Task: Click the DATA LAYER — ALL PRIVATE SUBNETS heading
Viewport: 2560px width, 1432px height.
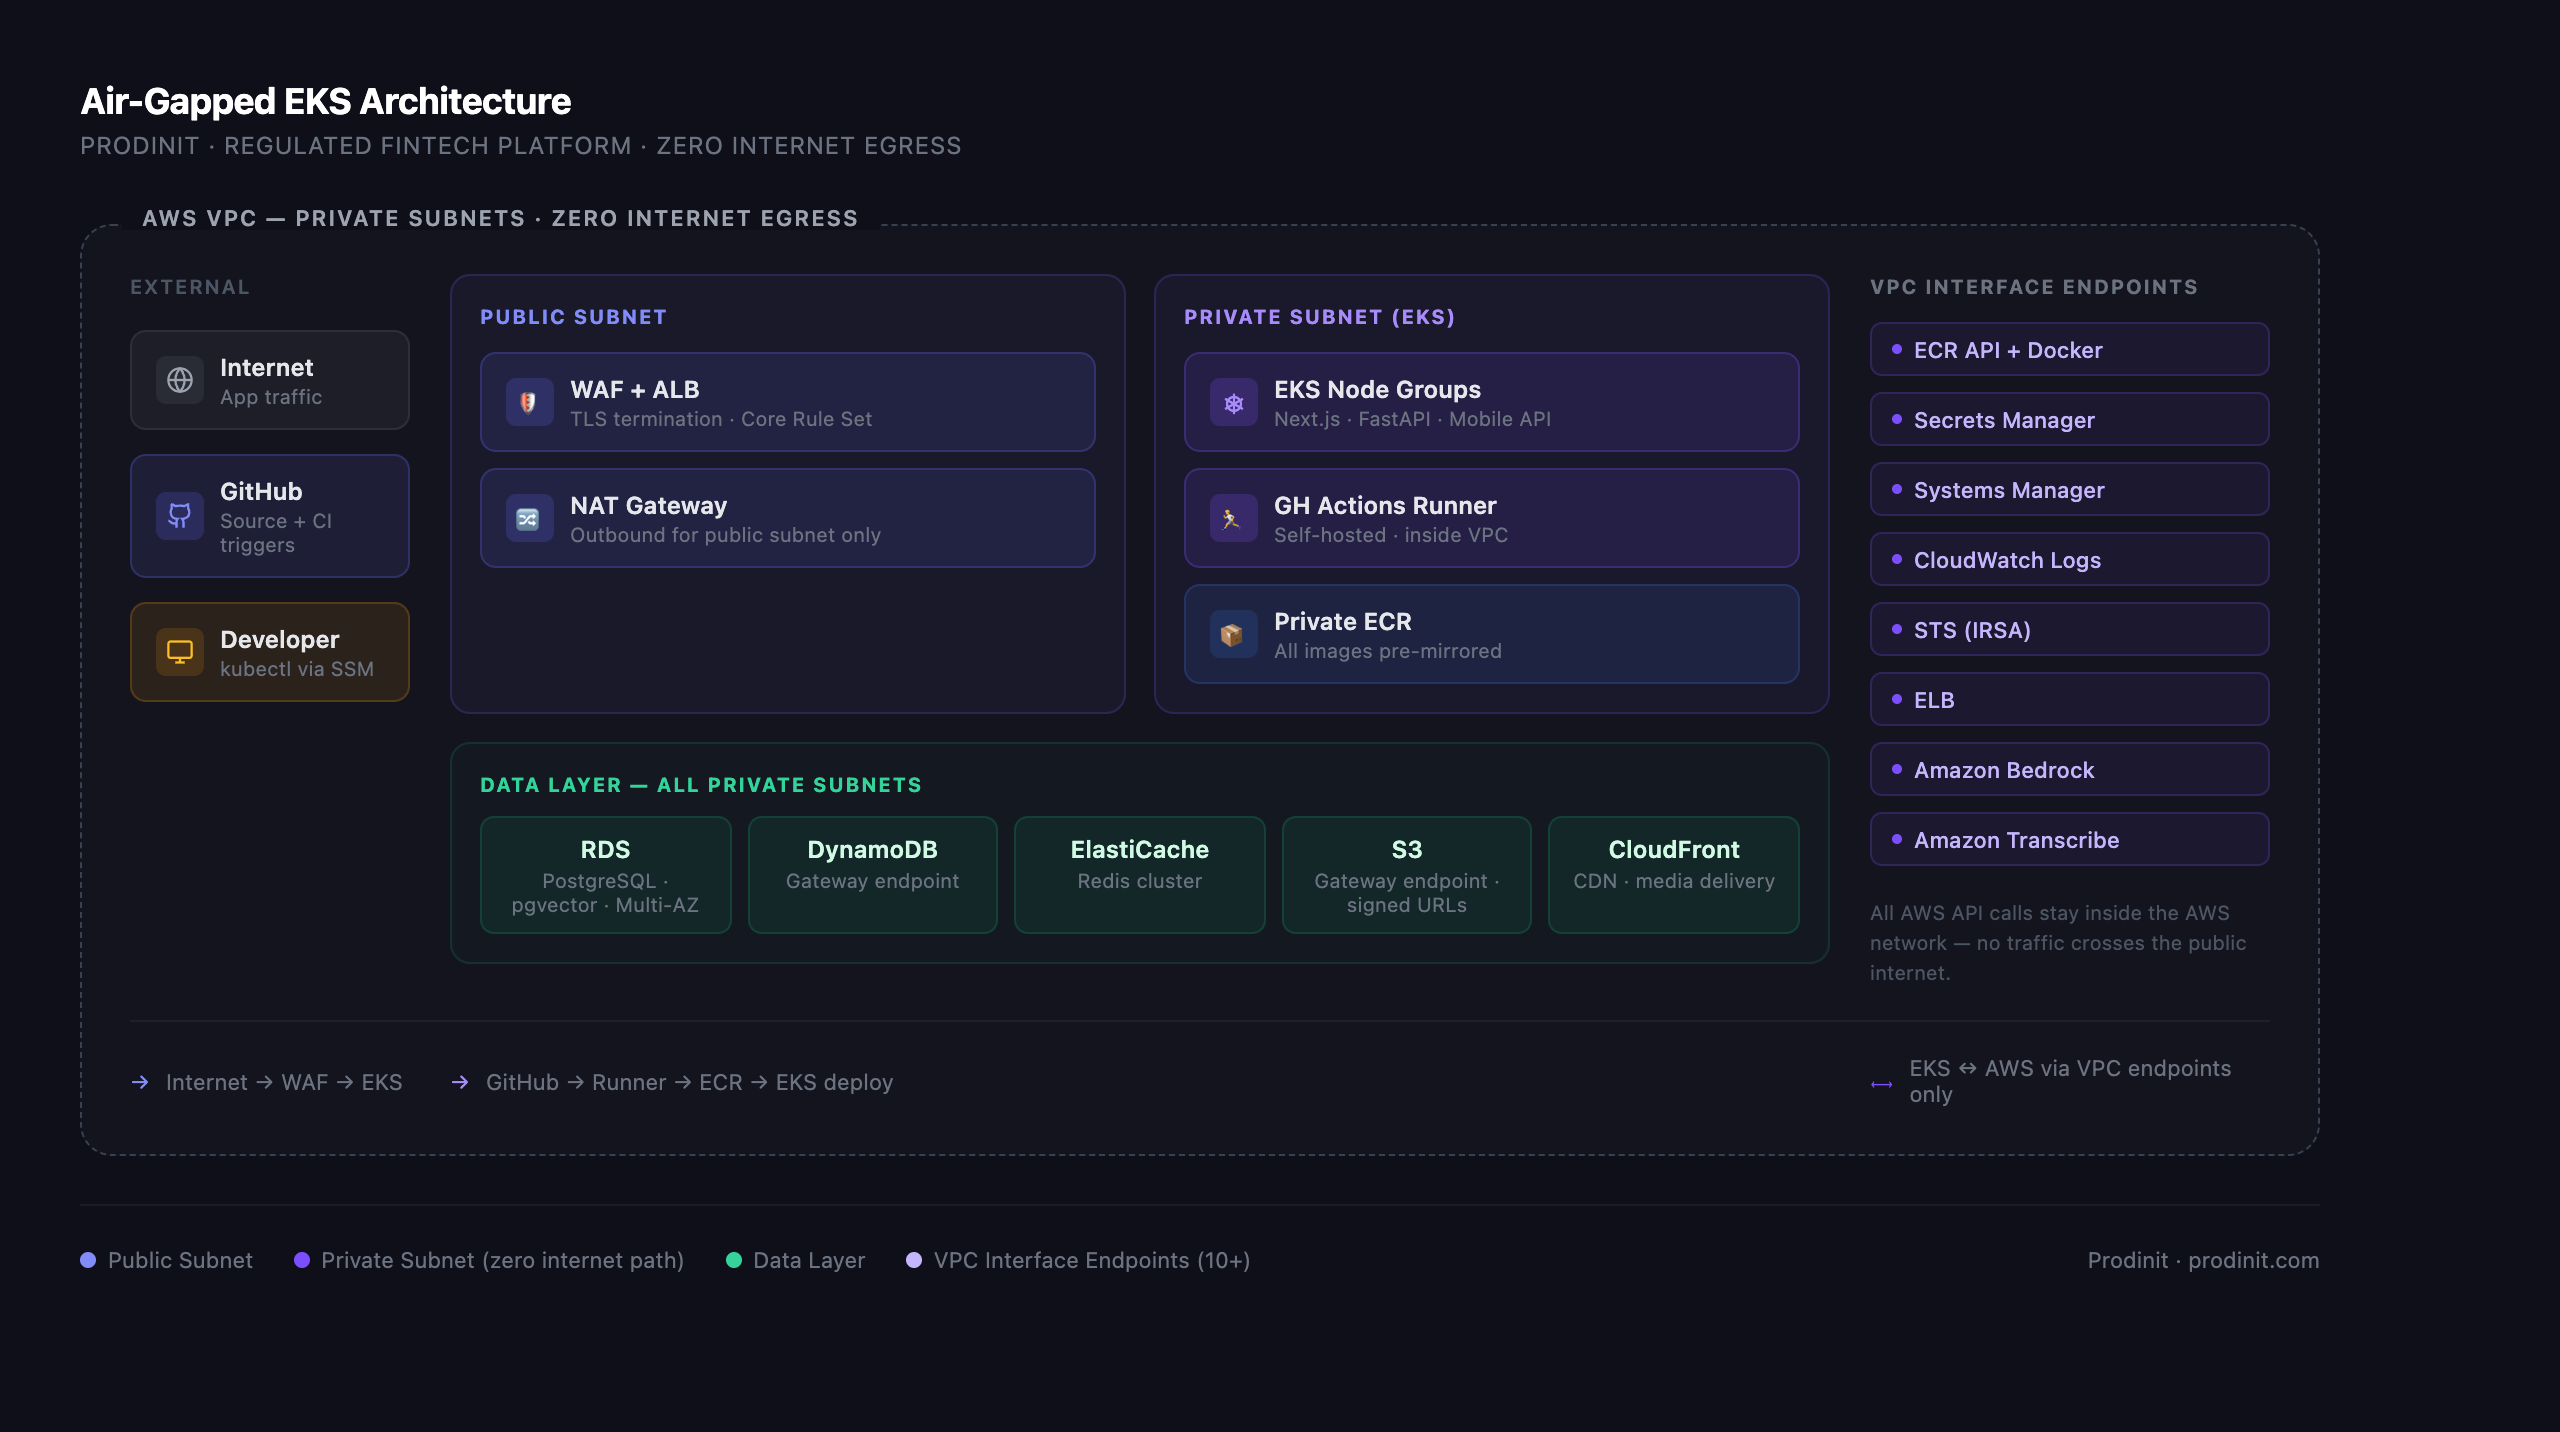Action: point(701,785)
